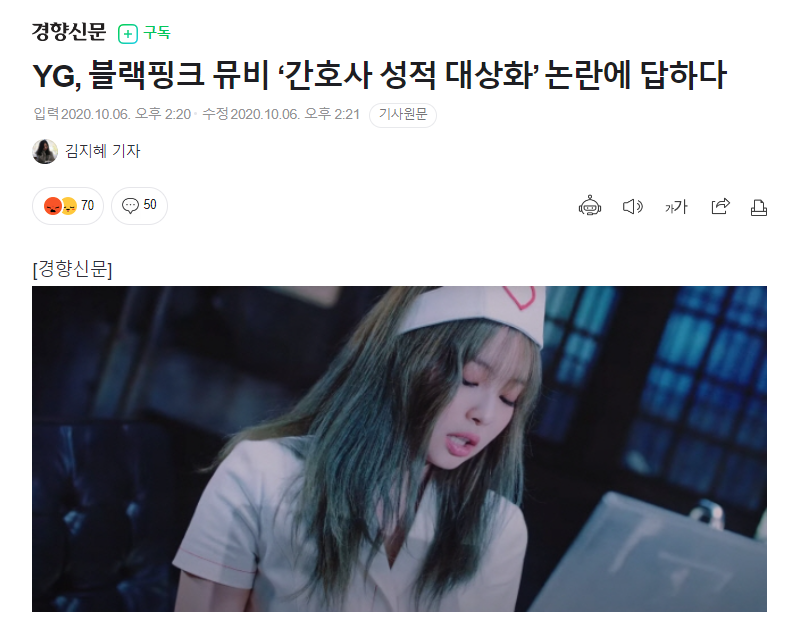Screen dimensions: 797x629
Task: Click the green plus subscribe icon
Action: (x=128, y=34)
